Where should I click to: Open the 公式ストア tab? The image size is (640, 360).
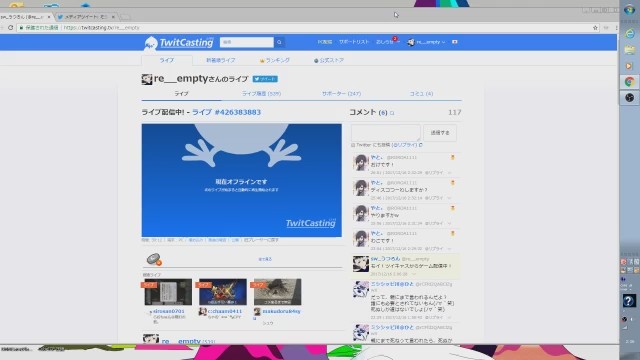click(x=329, y=60)
